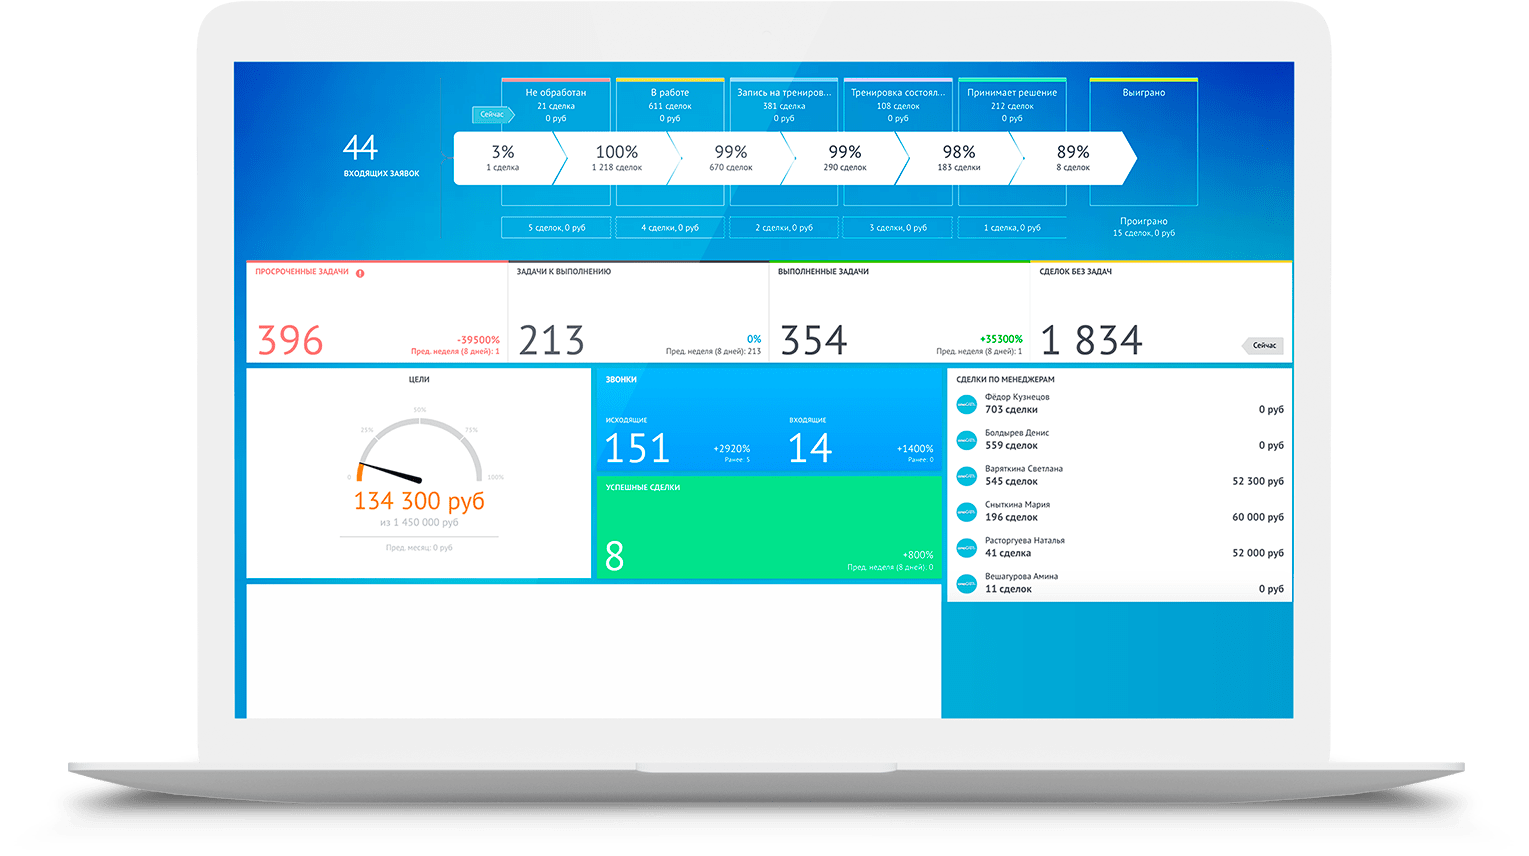Click the 134 300 руб goal amount
The image size is (1529, 856).
pyautogui.click(x=419, y=501)
